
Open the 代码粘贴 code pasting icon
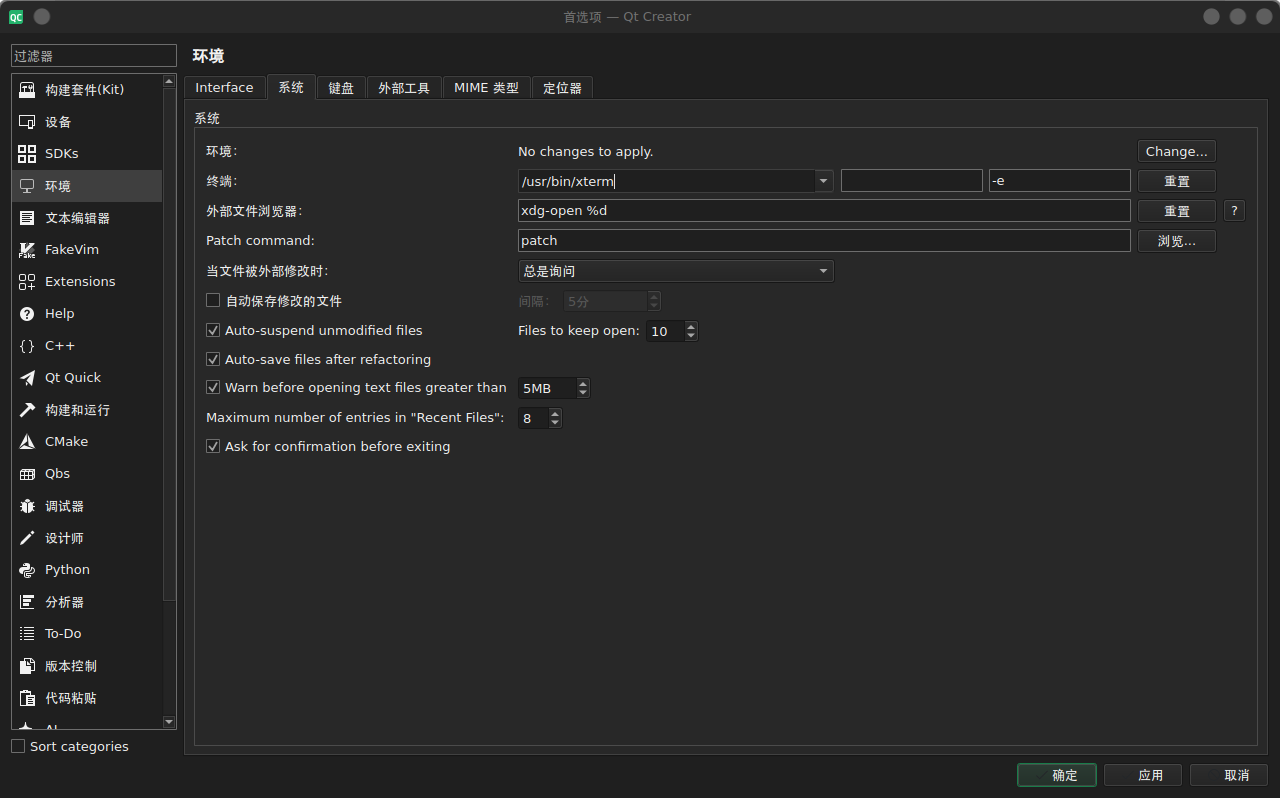point(27,698)
